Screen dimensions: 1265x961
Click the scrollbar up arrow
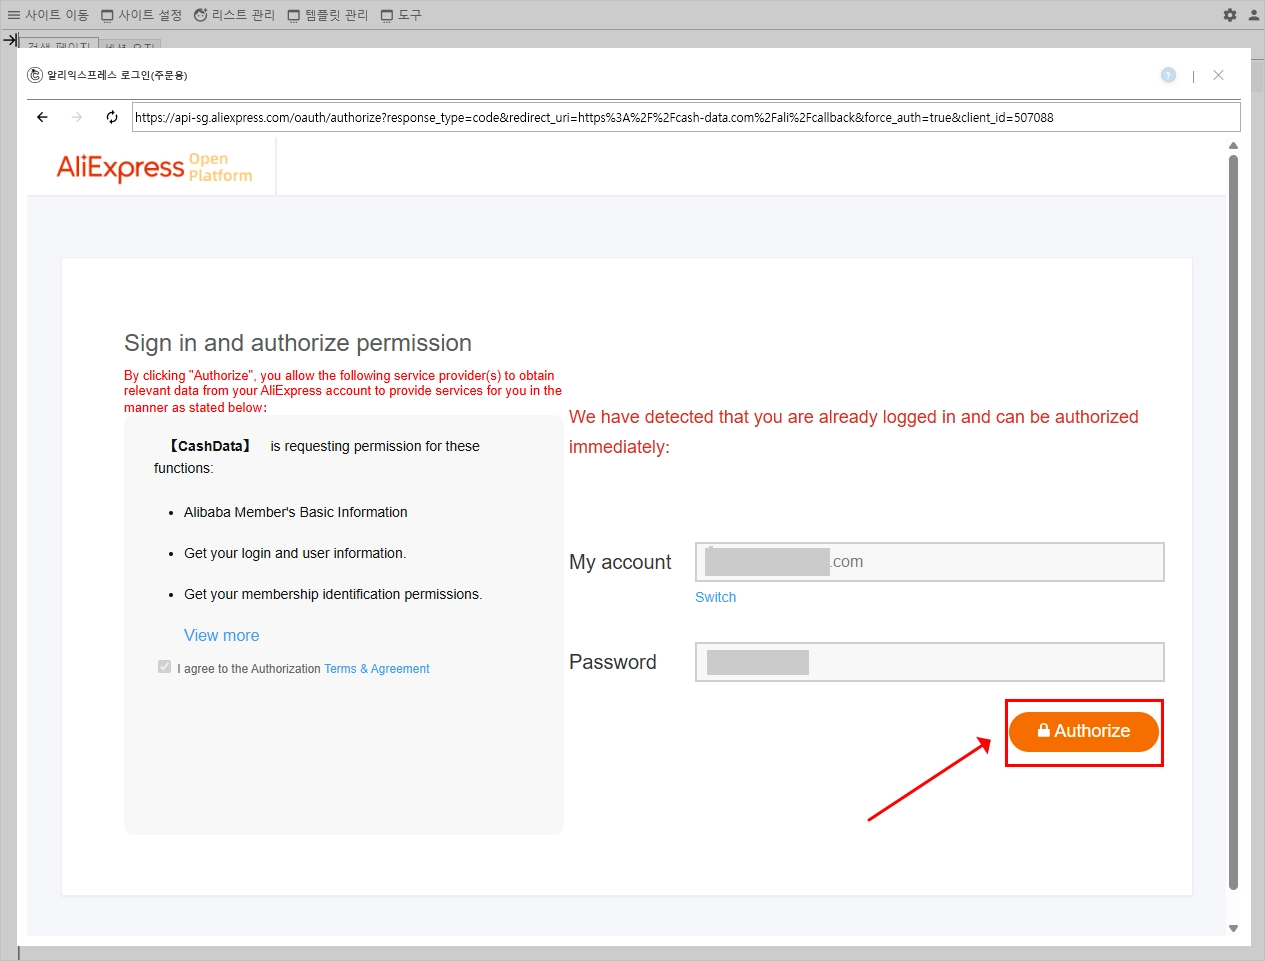coord(1233,146)
